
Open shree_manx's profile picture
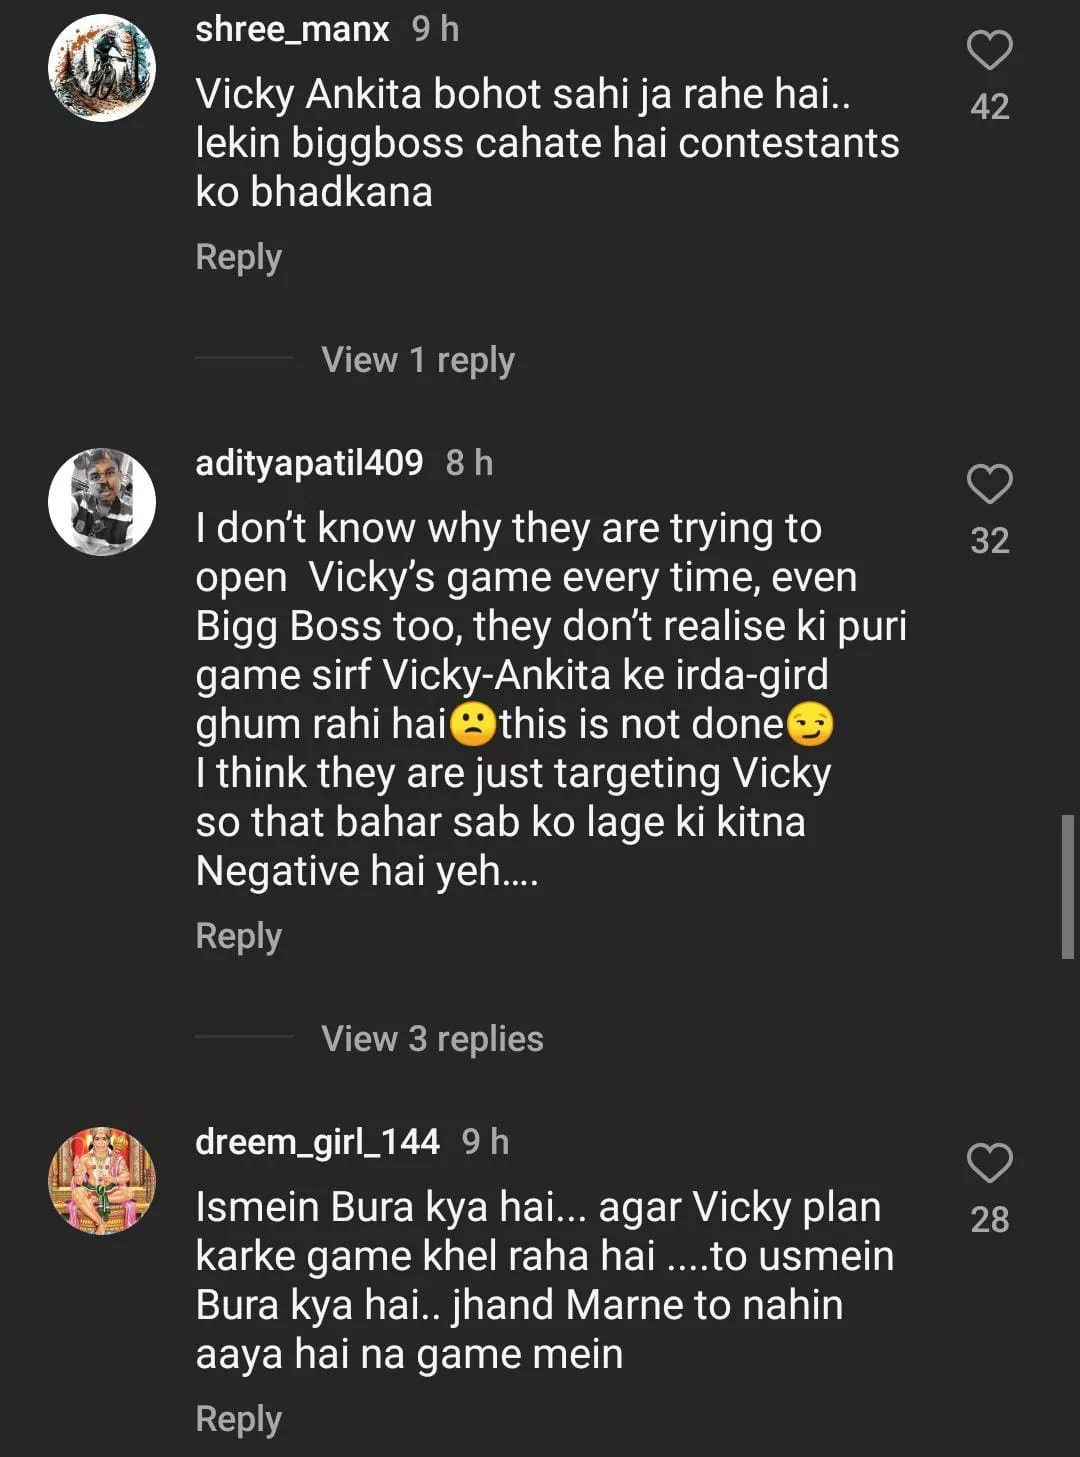coord(102,68)
